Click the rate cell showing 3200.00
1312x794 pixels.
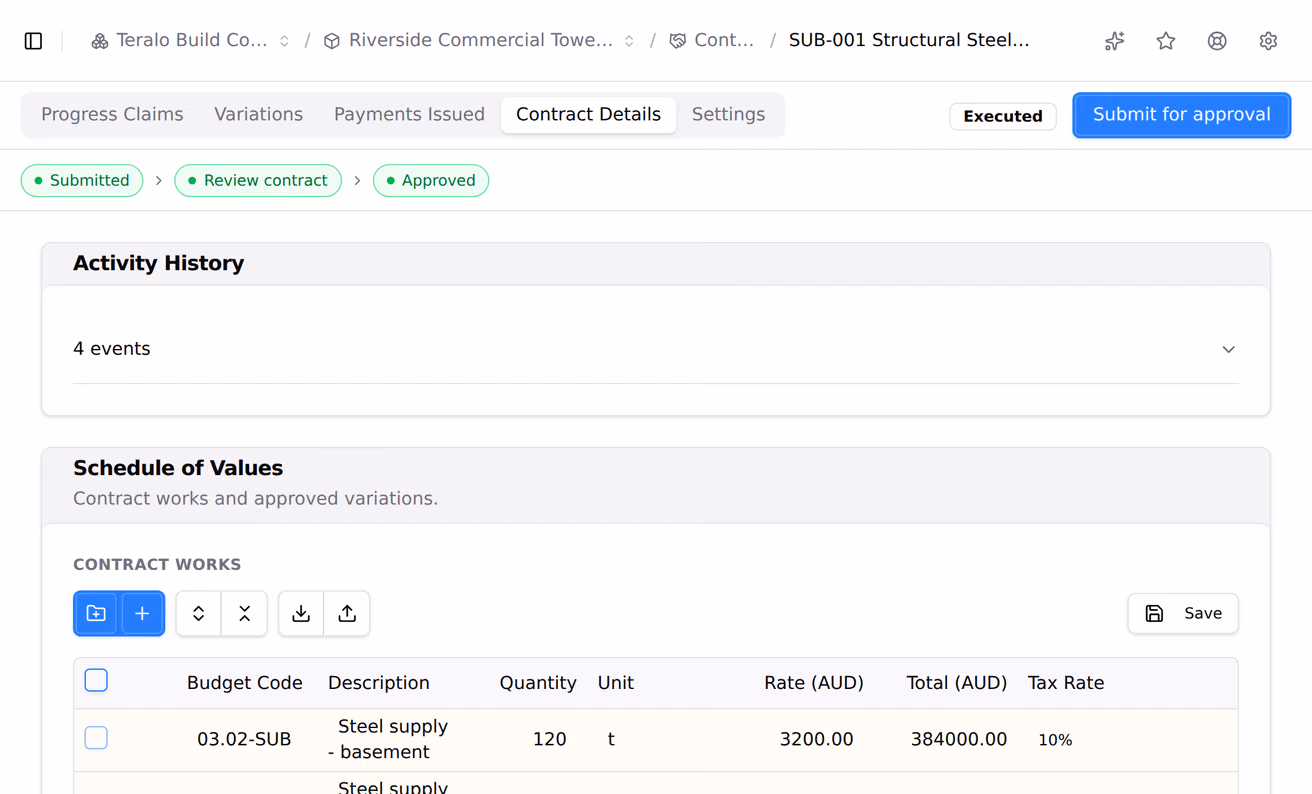pos(817,740)
